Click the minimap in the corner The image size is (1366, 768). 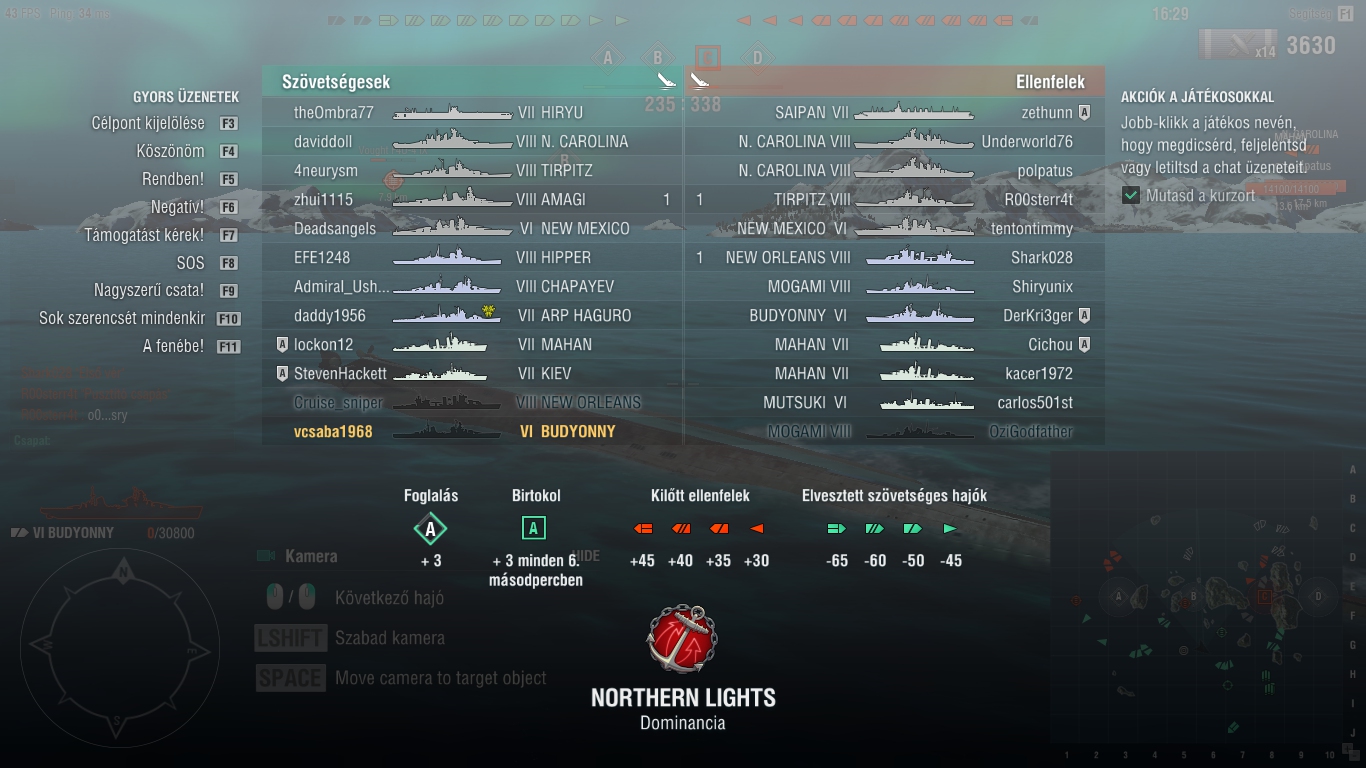(x=1208, y=606)
